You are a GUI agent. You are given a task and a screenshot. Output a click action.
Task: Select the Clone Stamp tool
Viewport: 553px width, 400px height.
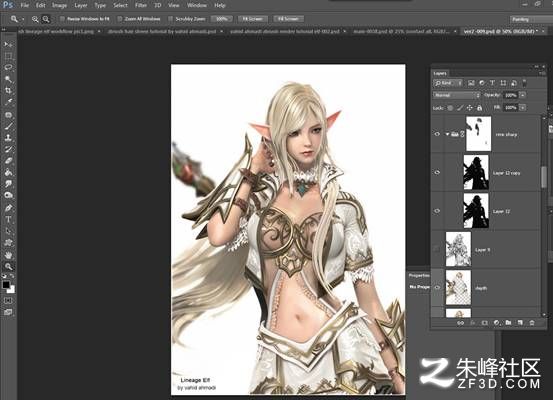tap(8, 138)
